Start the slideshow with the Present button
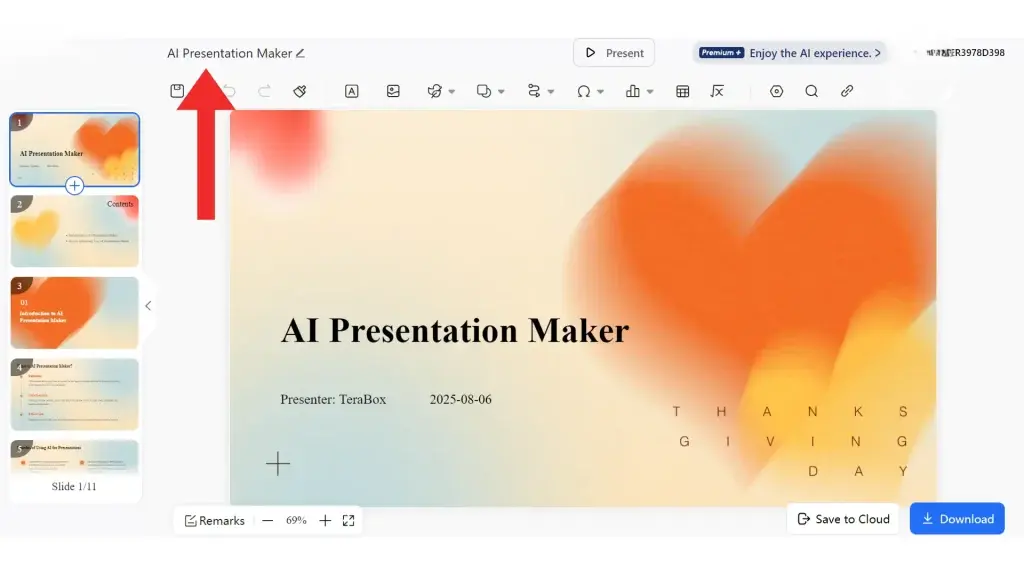 [613, 52]
